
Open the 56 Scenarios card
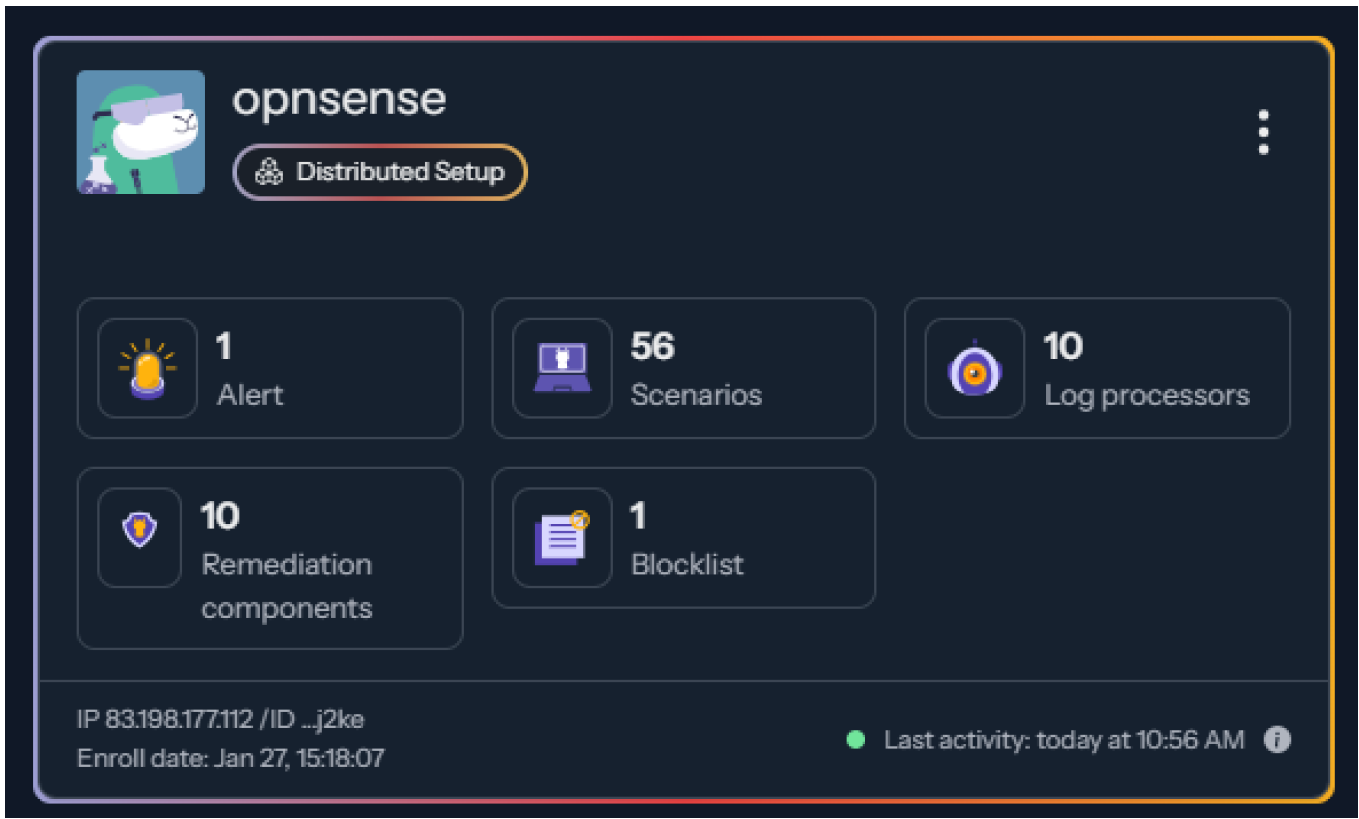tap(684, 368)
